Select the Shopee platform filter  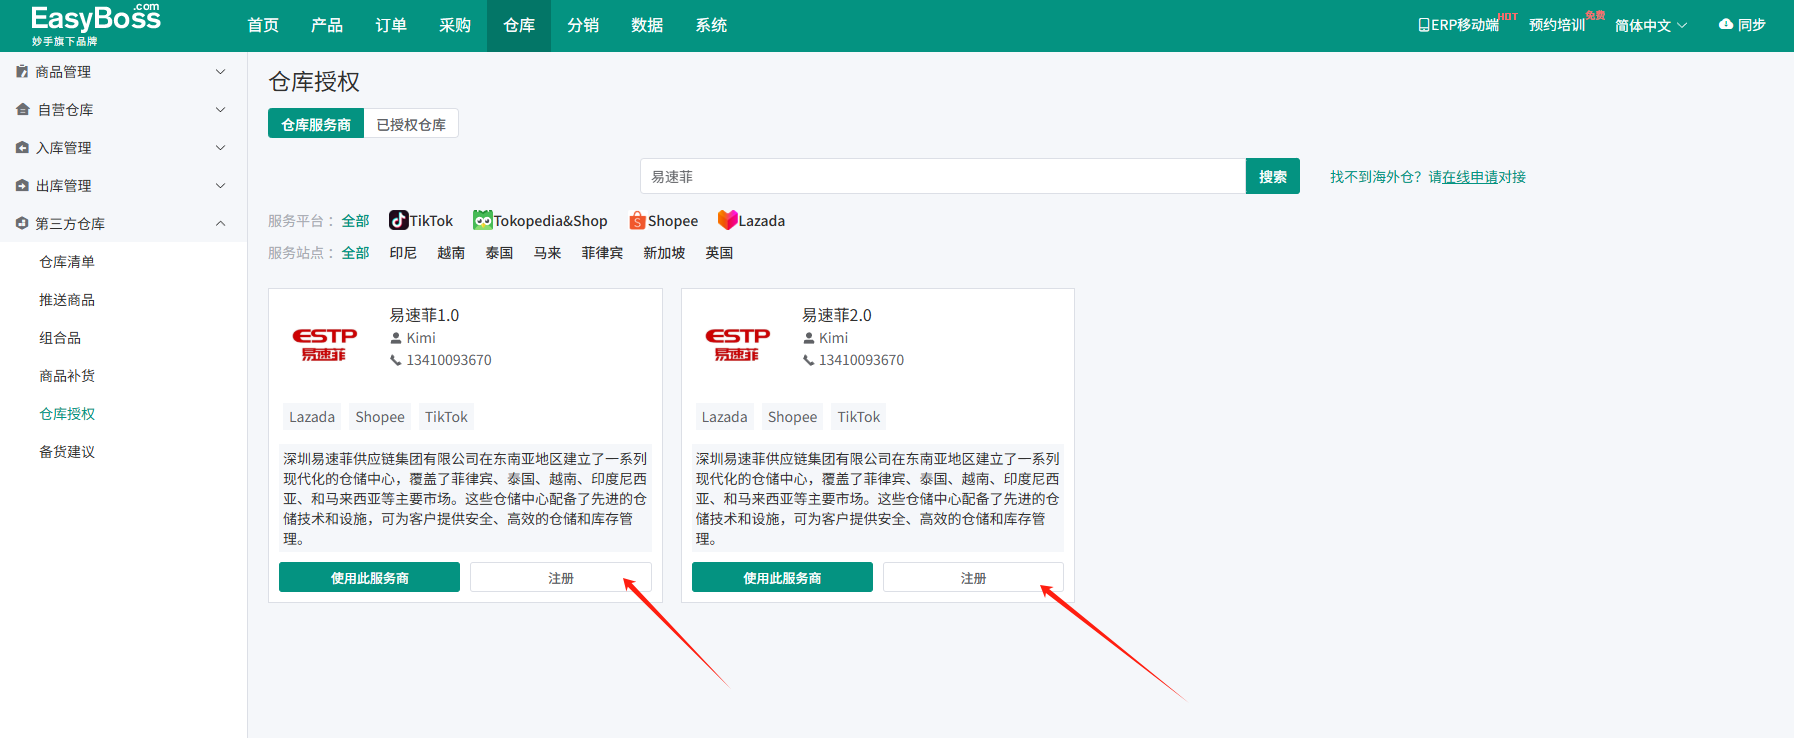(x=663, y=221)
